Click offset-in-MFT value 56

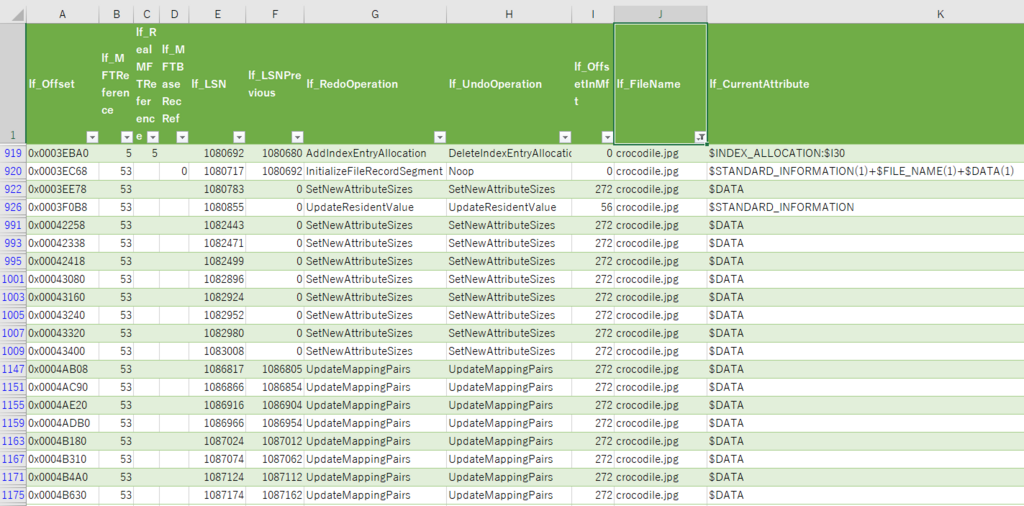click(x=593, y=207)
